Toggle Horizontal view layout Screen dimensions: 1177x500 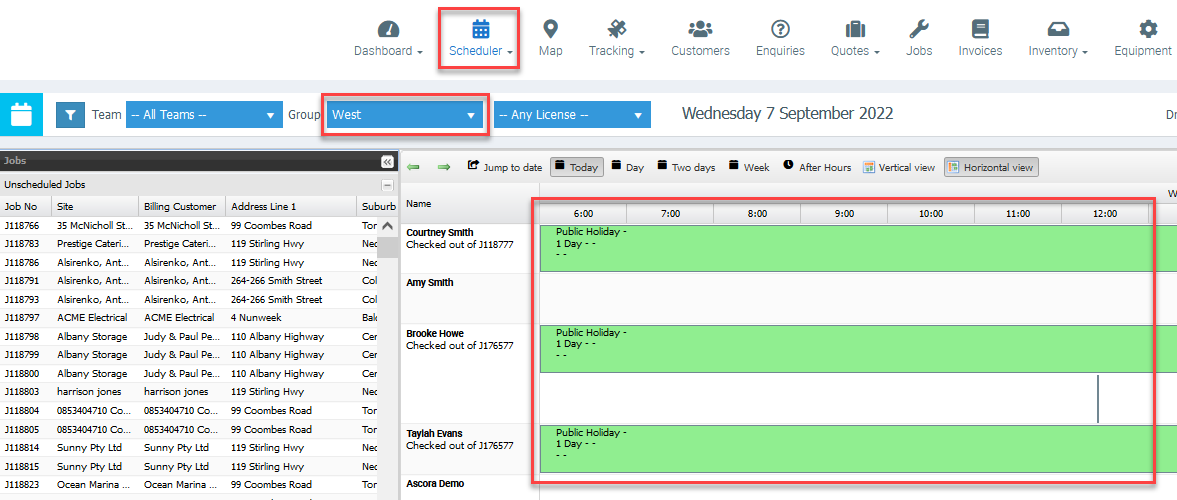991,168
